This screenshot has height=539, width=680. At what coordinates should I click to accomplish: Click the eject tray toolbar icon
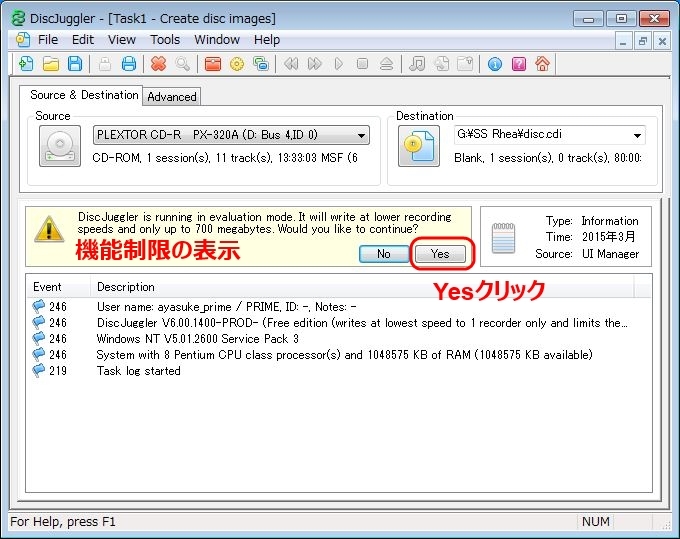386,64
